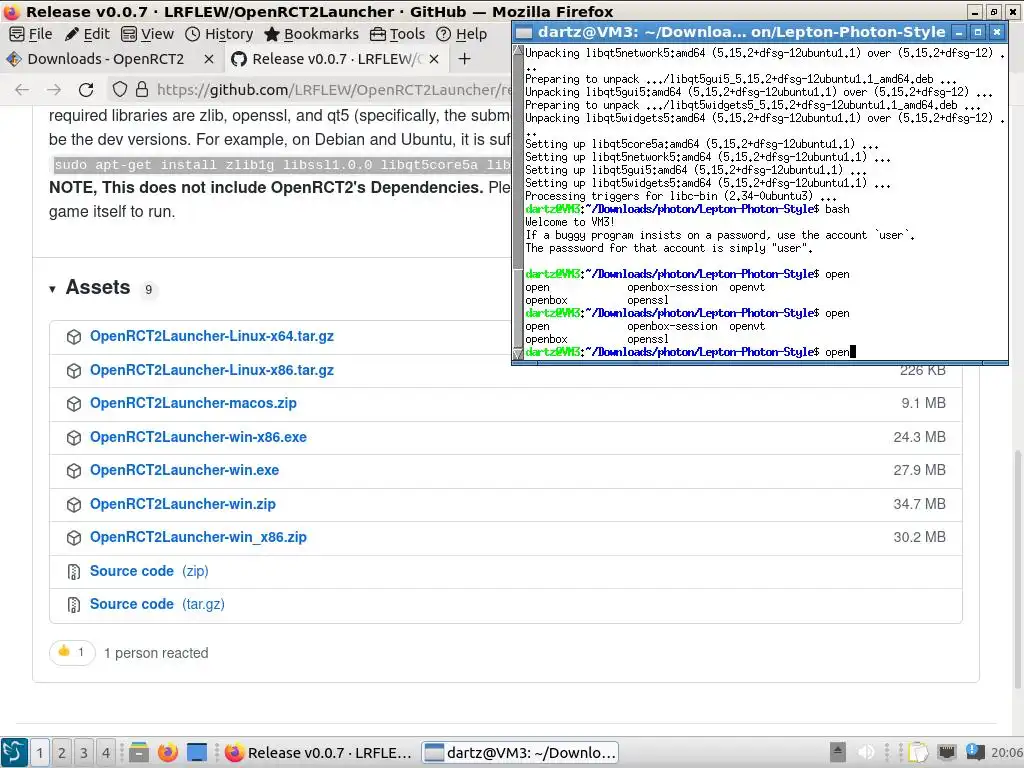Screen dimensions: 1024x768
Task: Open the Tools menu
Action: [397, 34]
